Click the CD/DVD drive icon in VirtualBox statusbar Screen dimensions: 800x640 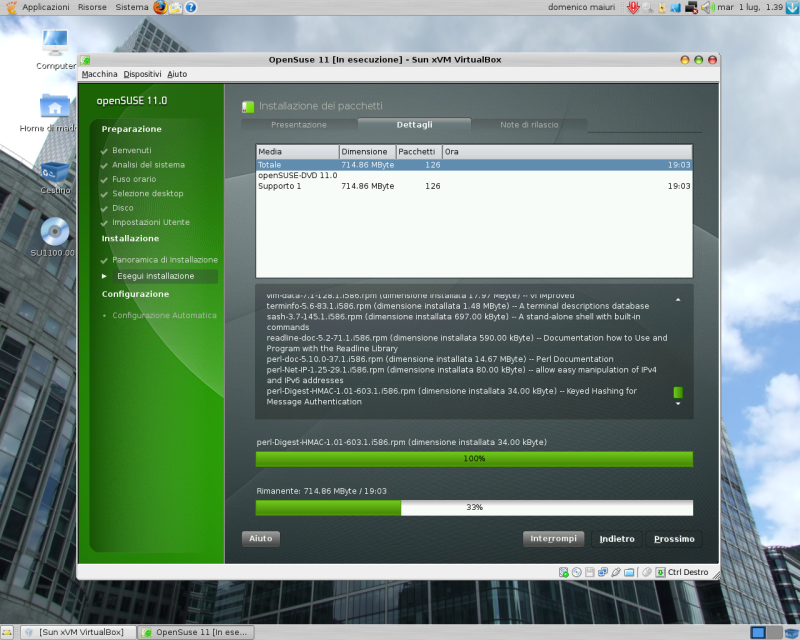[576, 572]
